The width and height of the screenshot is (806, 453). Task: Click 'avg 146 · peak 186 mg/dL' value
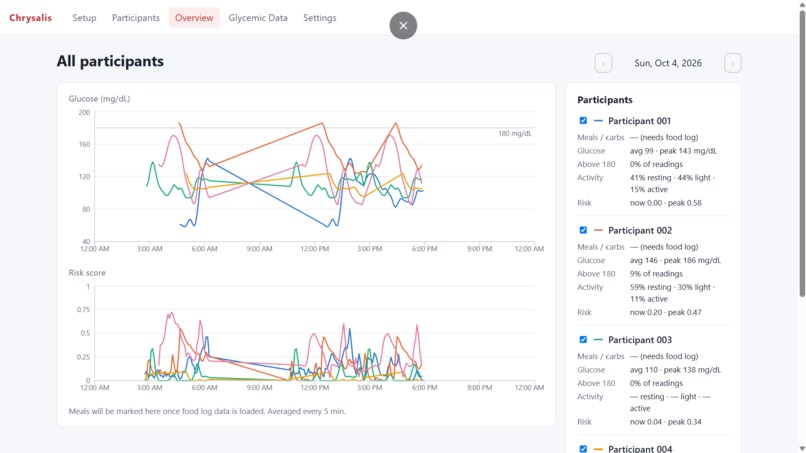pos(675,260)
